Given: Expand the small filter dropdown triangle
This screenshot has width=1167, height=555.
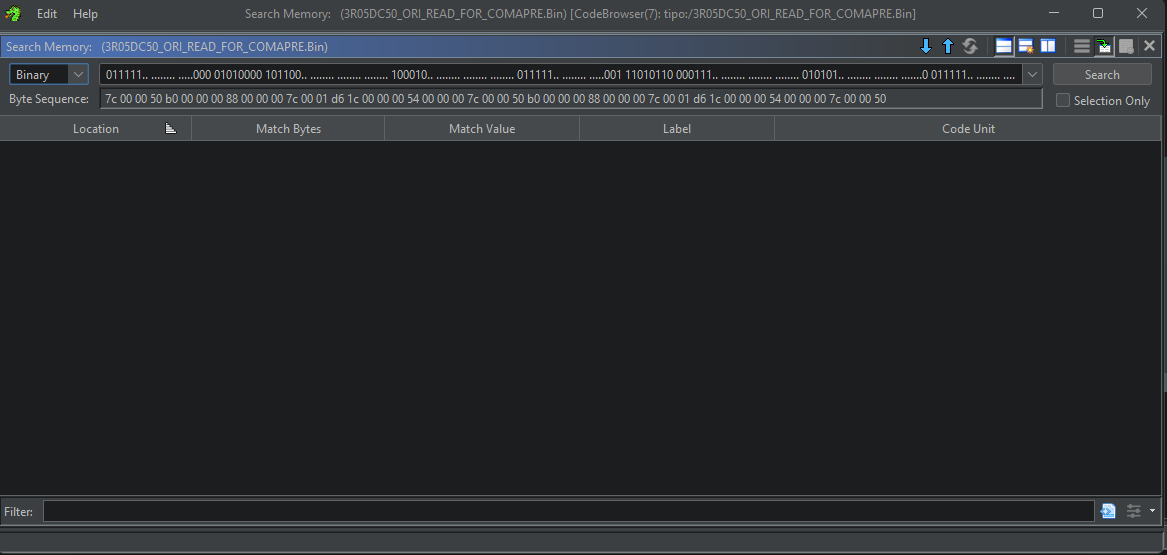Looking at the screenshot, I should pyautogui.click(x=1152, y=511).
